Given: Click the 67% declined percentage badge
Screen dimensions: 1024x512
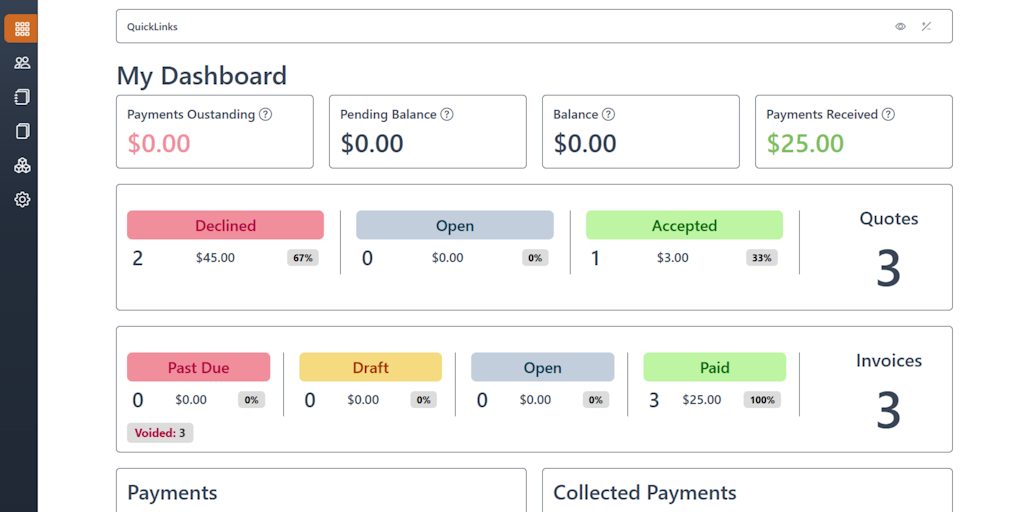Looking at the screenshot, I should (x=303, y=258).
